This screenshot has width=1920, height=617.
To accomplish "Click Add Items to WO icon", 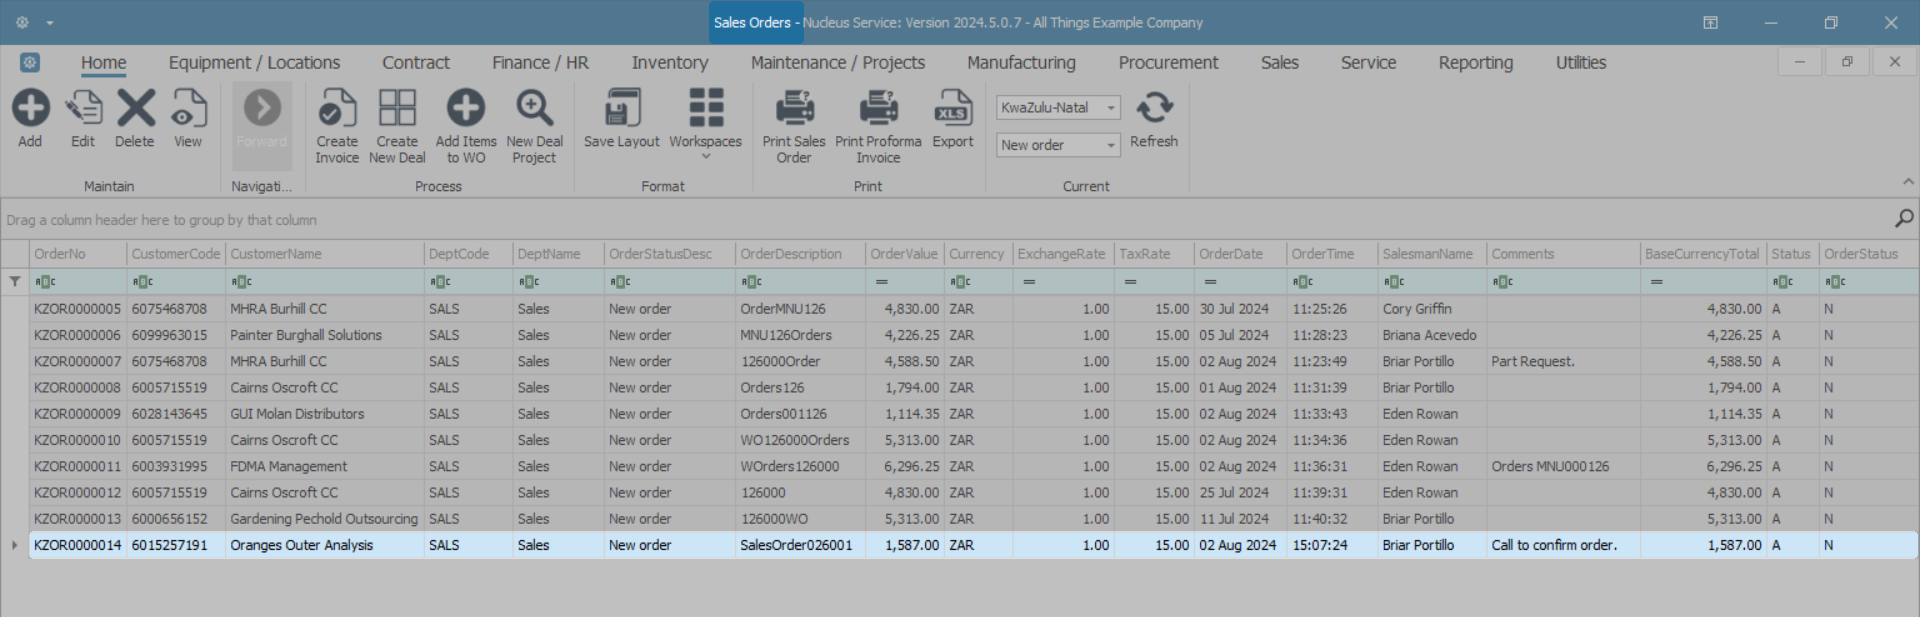I will 466,109.
